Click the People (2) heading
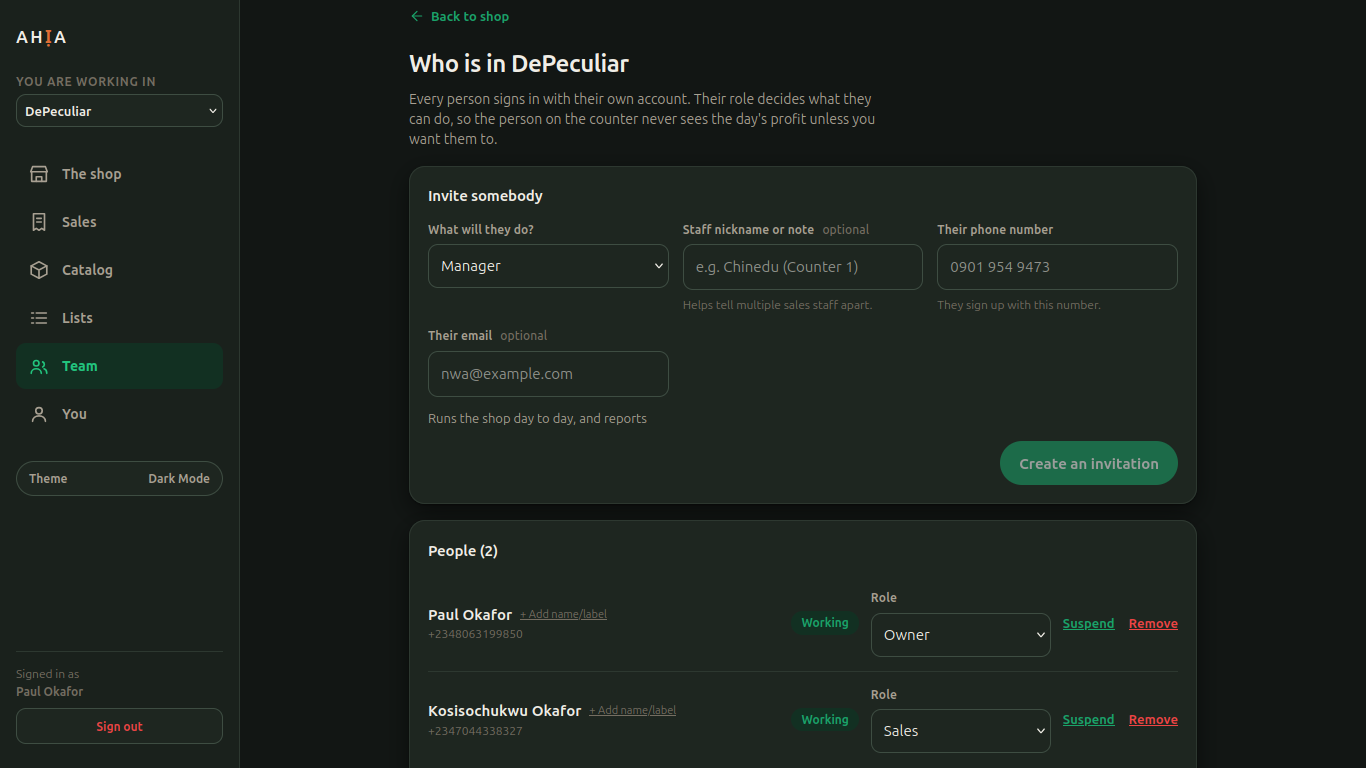Screen dimensions: 1366x768 click(463, 551)
